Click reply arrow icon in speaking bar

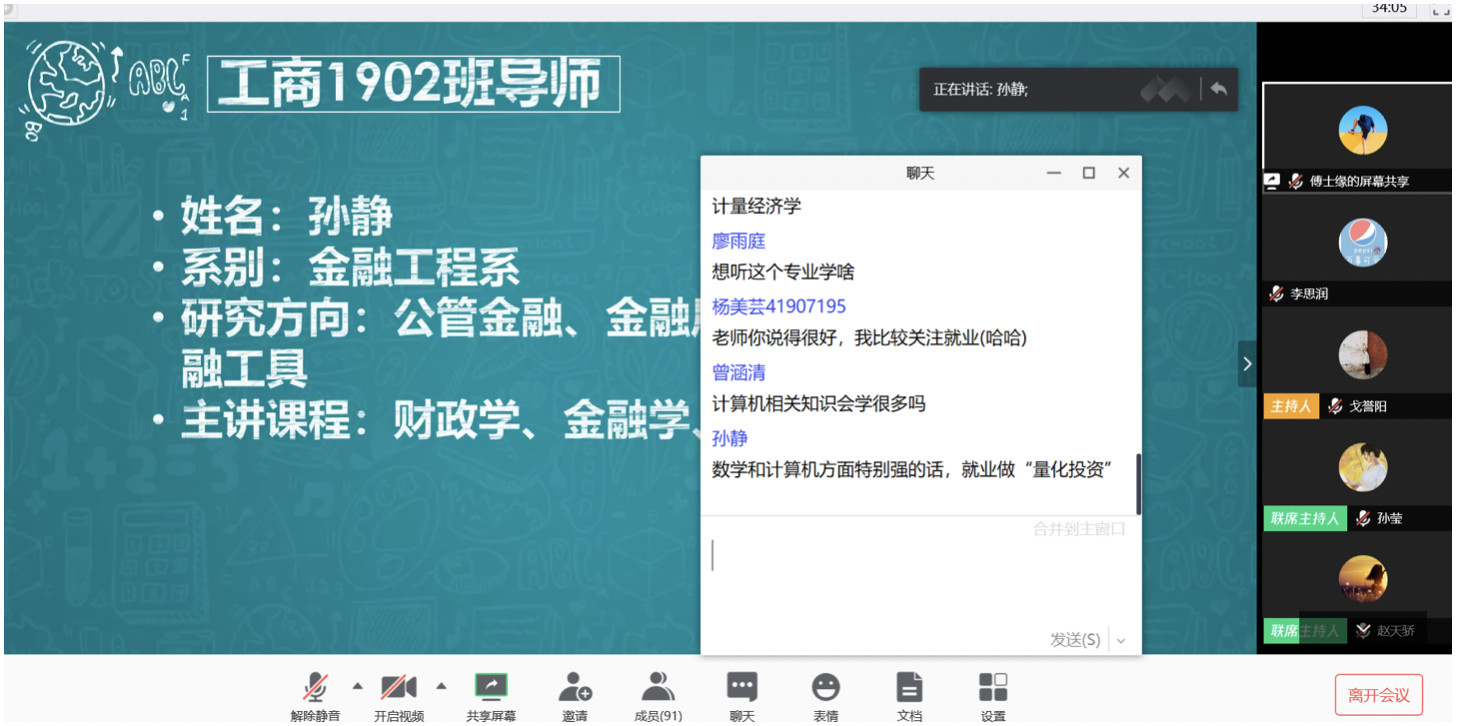coord(1218,89)
